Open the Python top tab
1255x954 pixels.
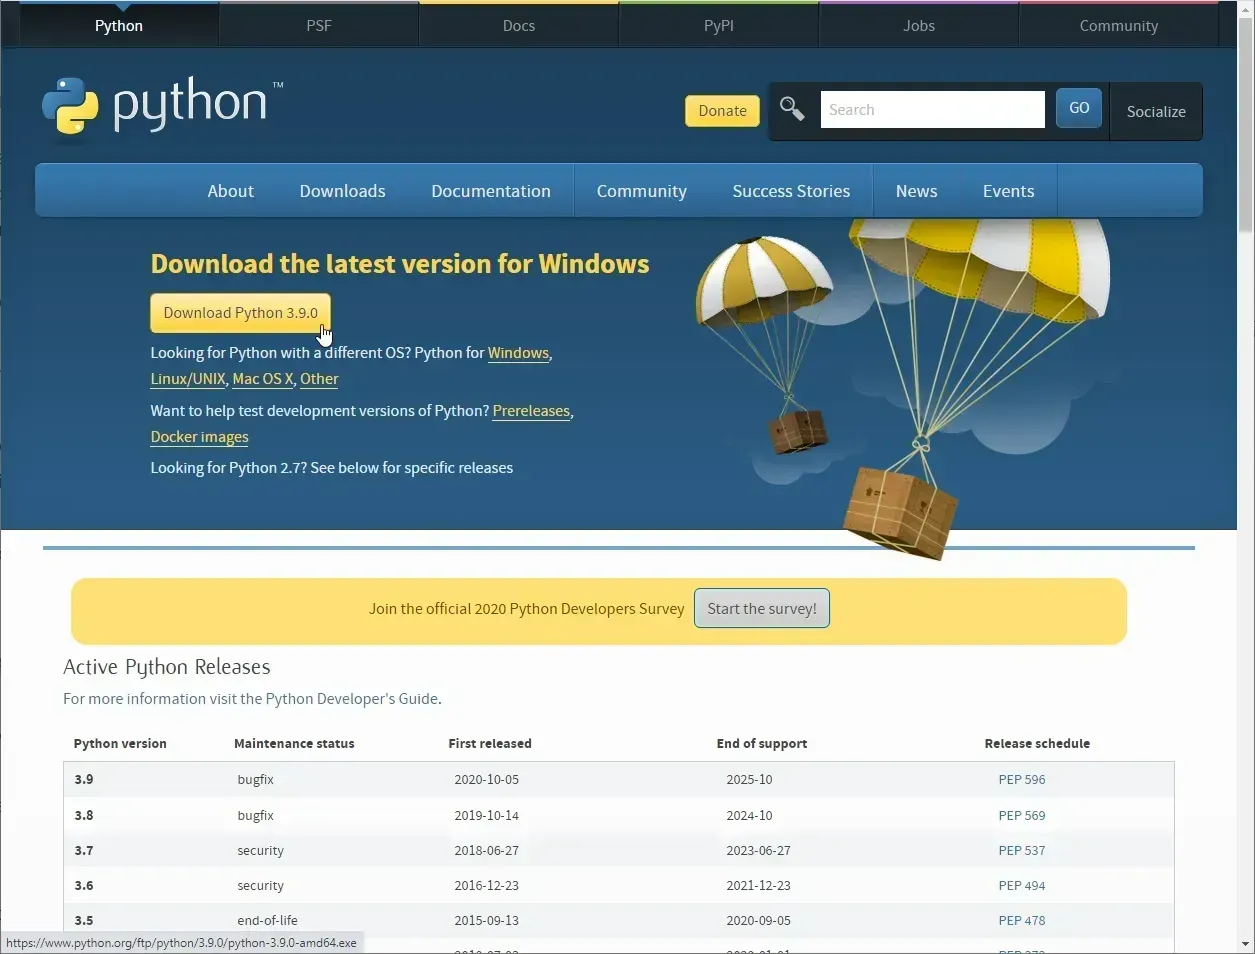[119, 26]
